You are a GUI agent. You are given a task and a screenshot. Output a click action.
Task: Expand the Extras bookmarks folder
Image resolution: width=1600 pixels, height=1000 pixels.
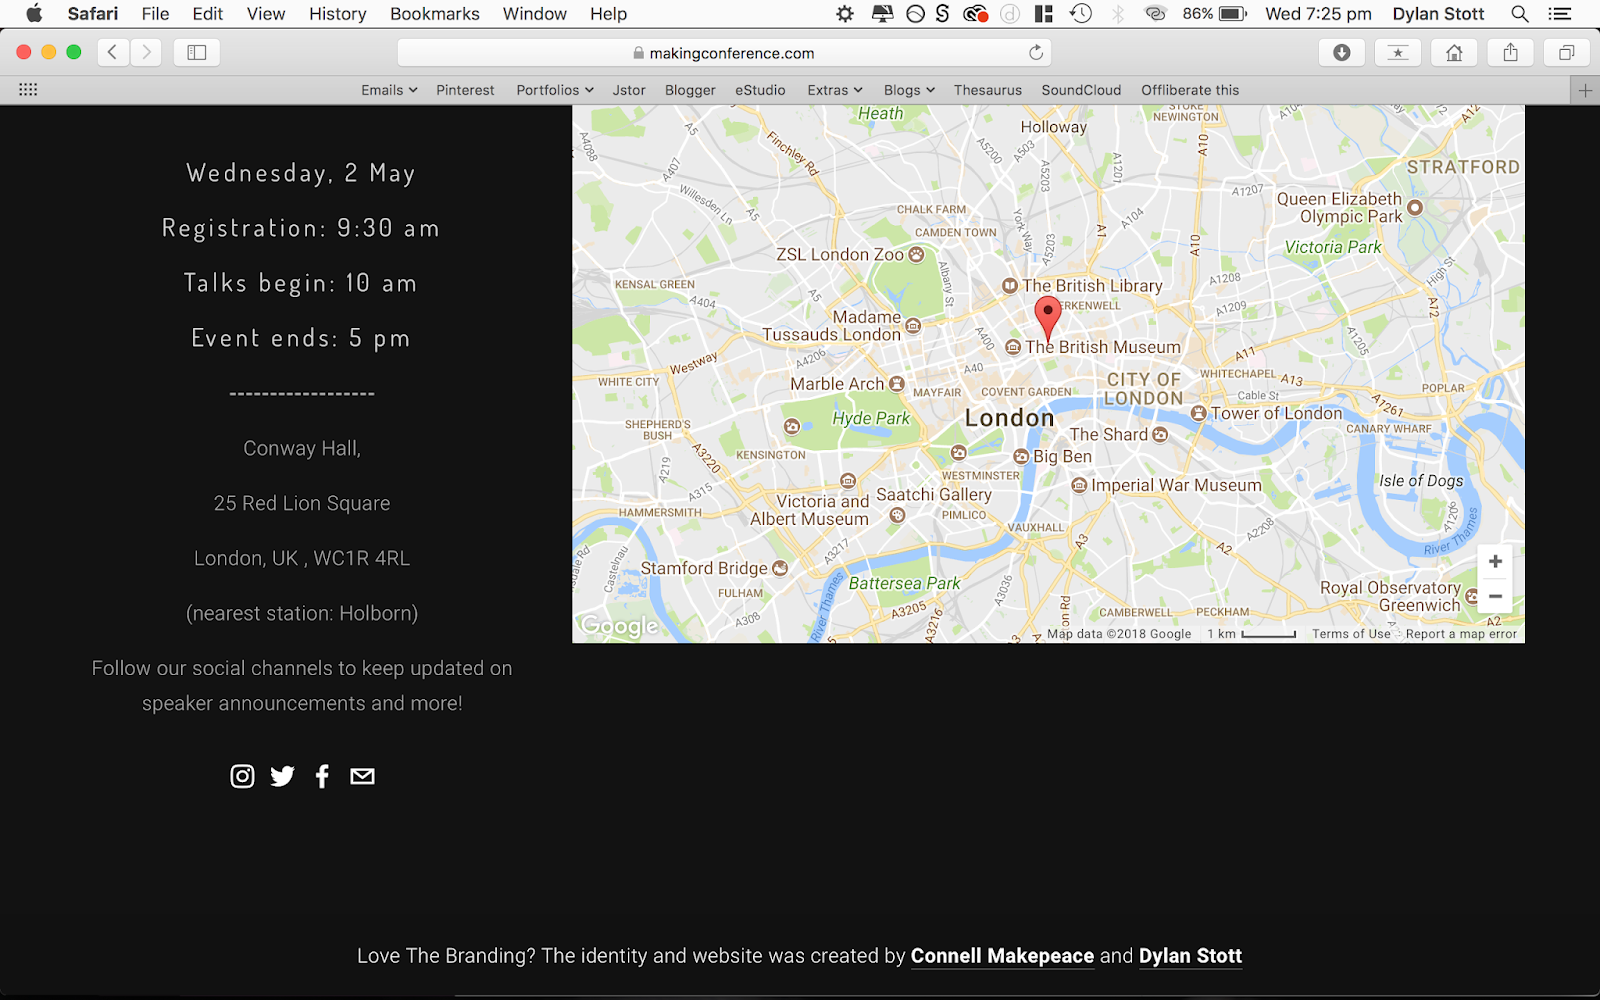pos(835,90)
